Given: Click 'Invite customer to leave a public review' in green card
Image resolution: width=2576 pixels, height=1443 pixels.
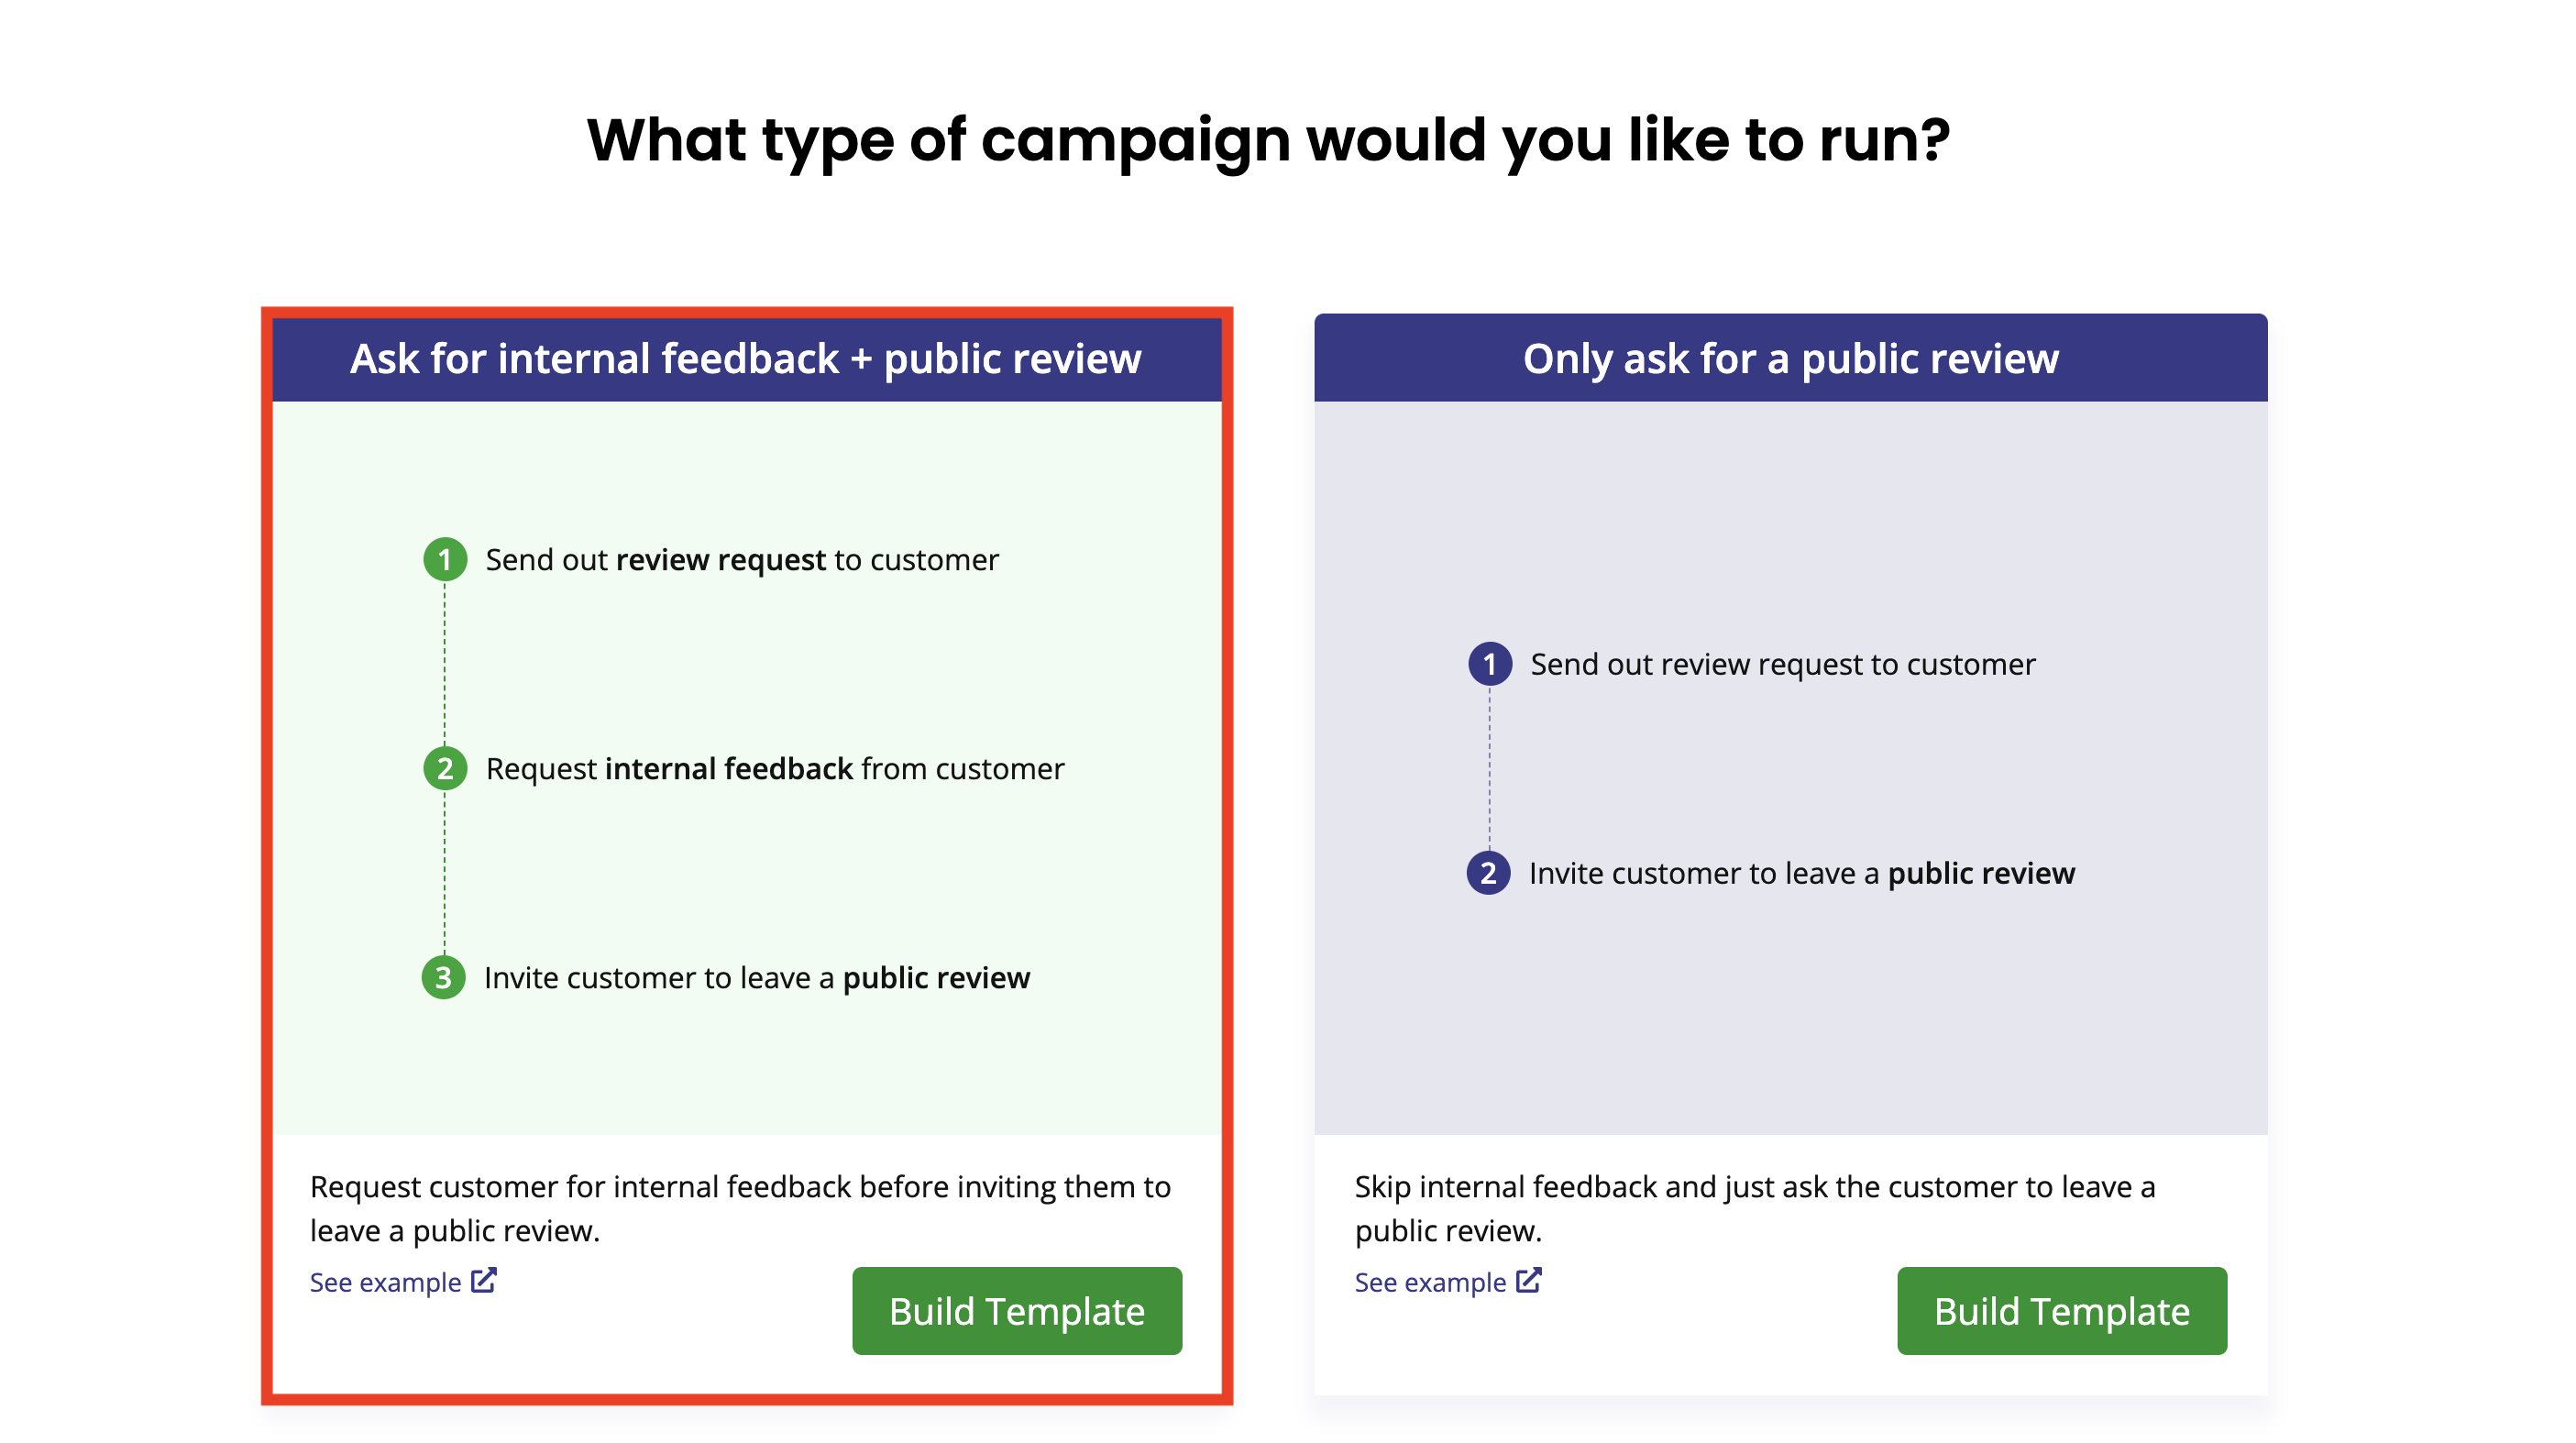Looking at the screenshot, I should point(757,978).
